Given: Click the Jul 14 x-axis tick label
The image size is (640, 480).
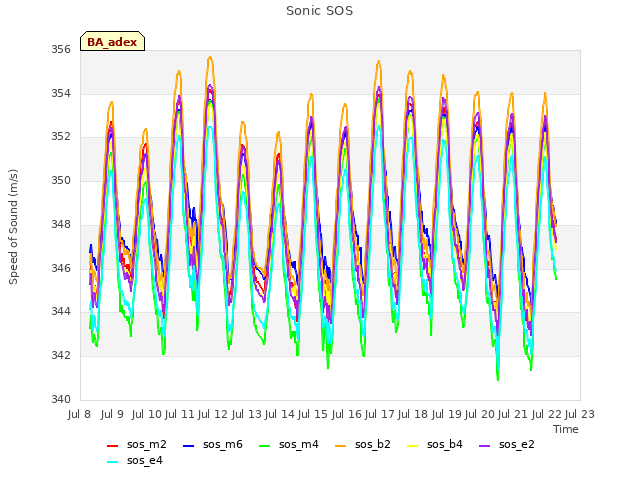Looking at the screenshot, I should coord(280,414).
